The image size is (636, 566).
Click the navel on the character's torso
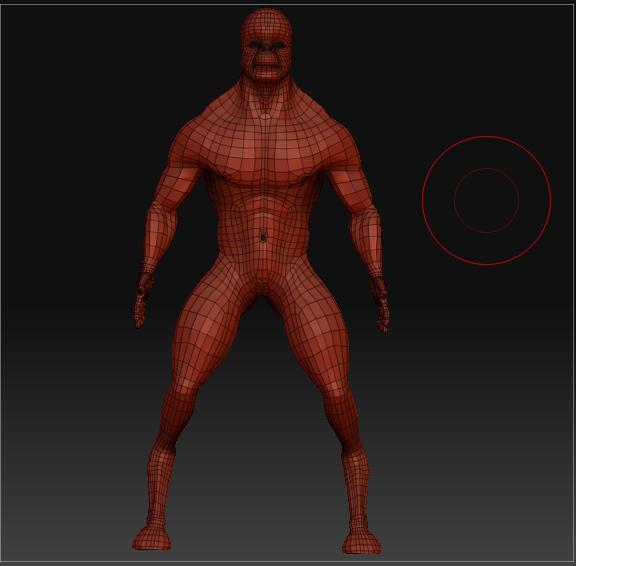click(x=263, y=236)
